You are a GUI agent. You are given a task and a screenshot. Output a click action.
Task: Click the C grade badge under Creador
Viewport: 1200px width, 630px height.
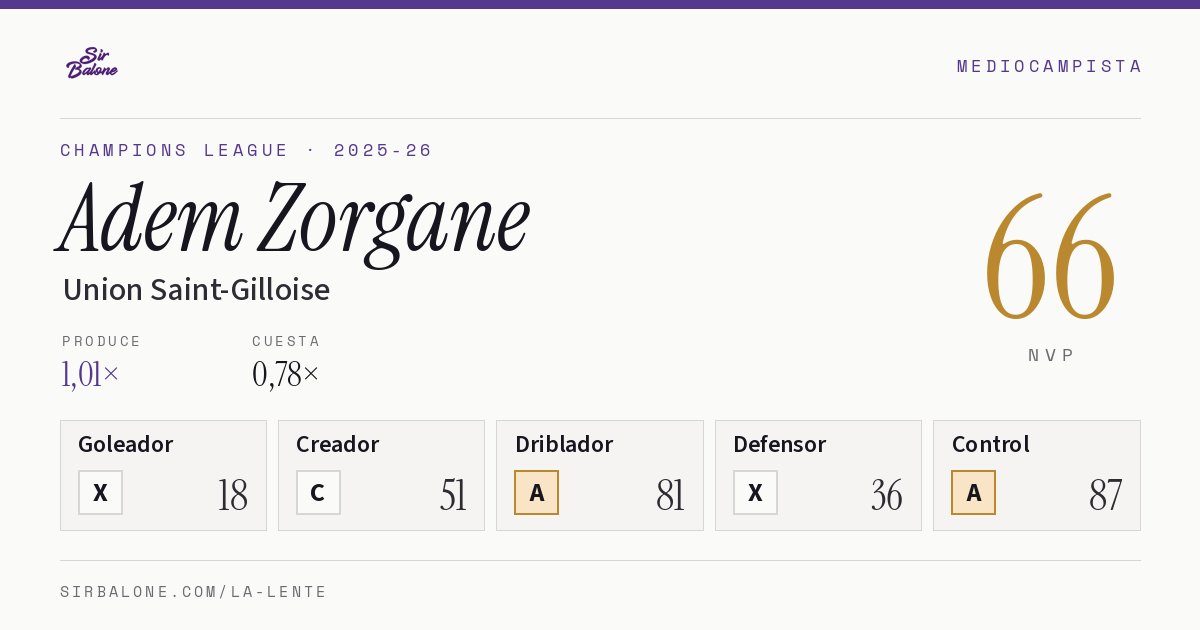318,493
